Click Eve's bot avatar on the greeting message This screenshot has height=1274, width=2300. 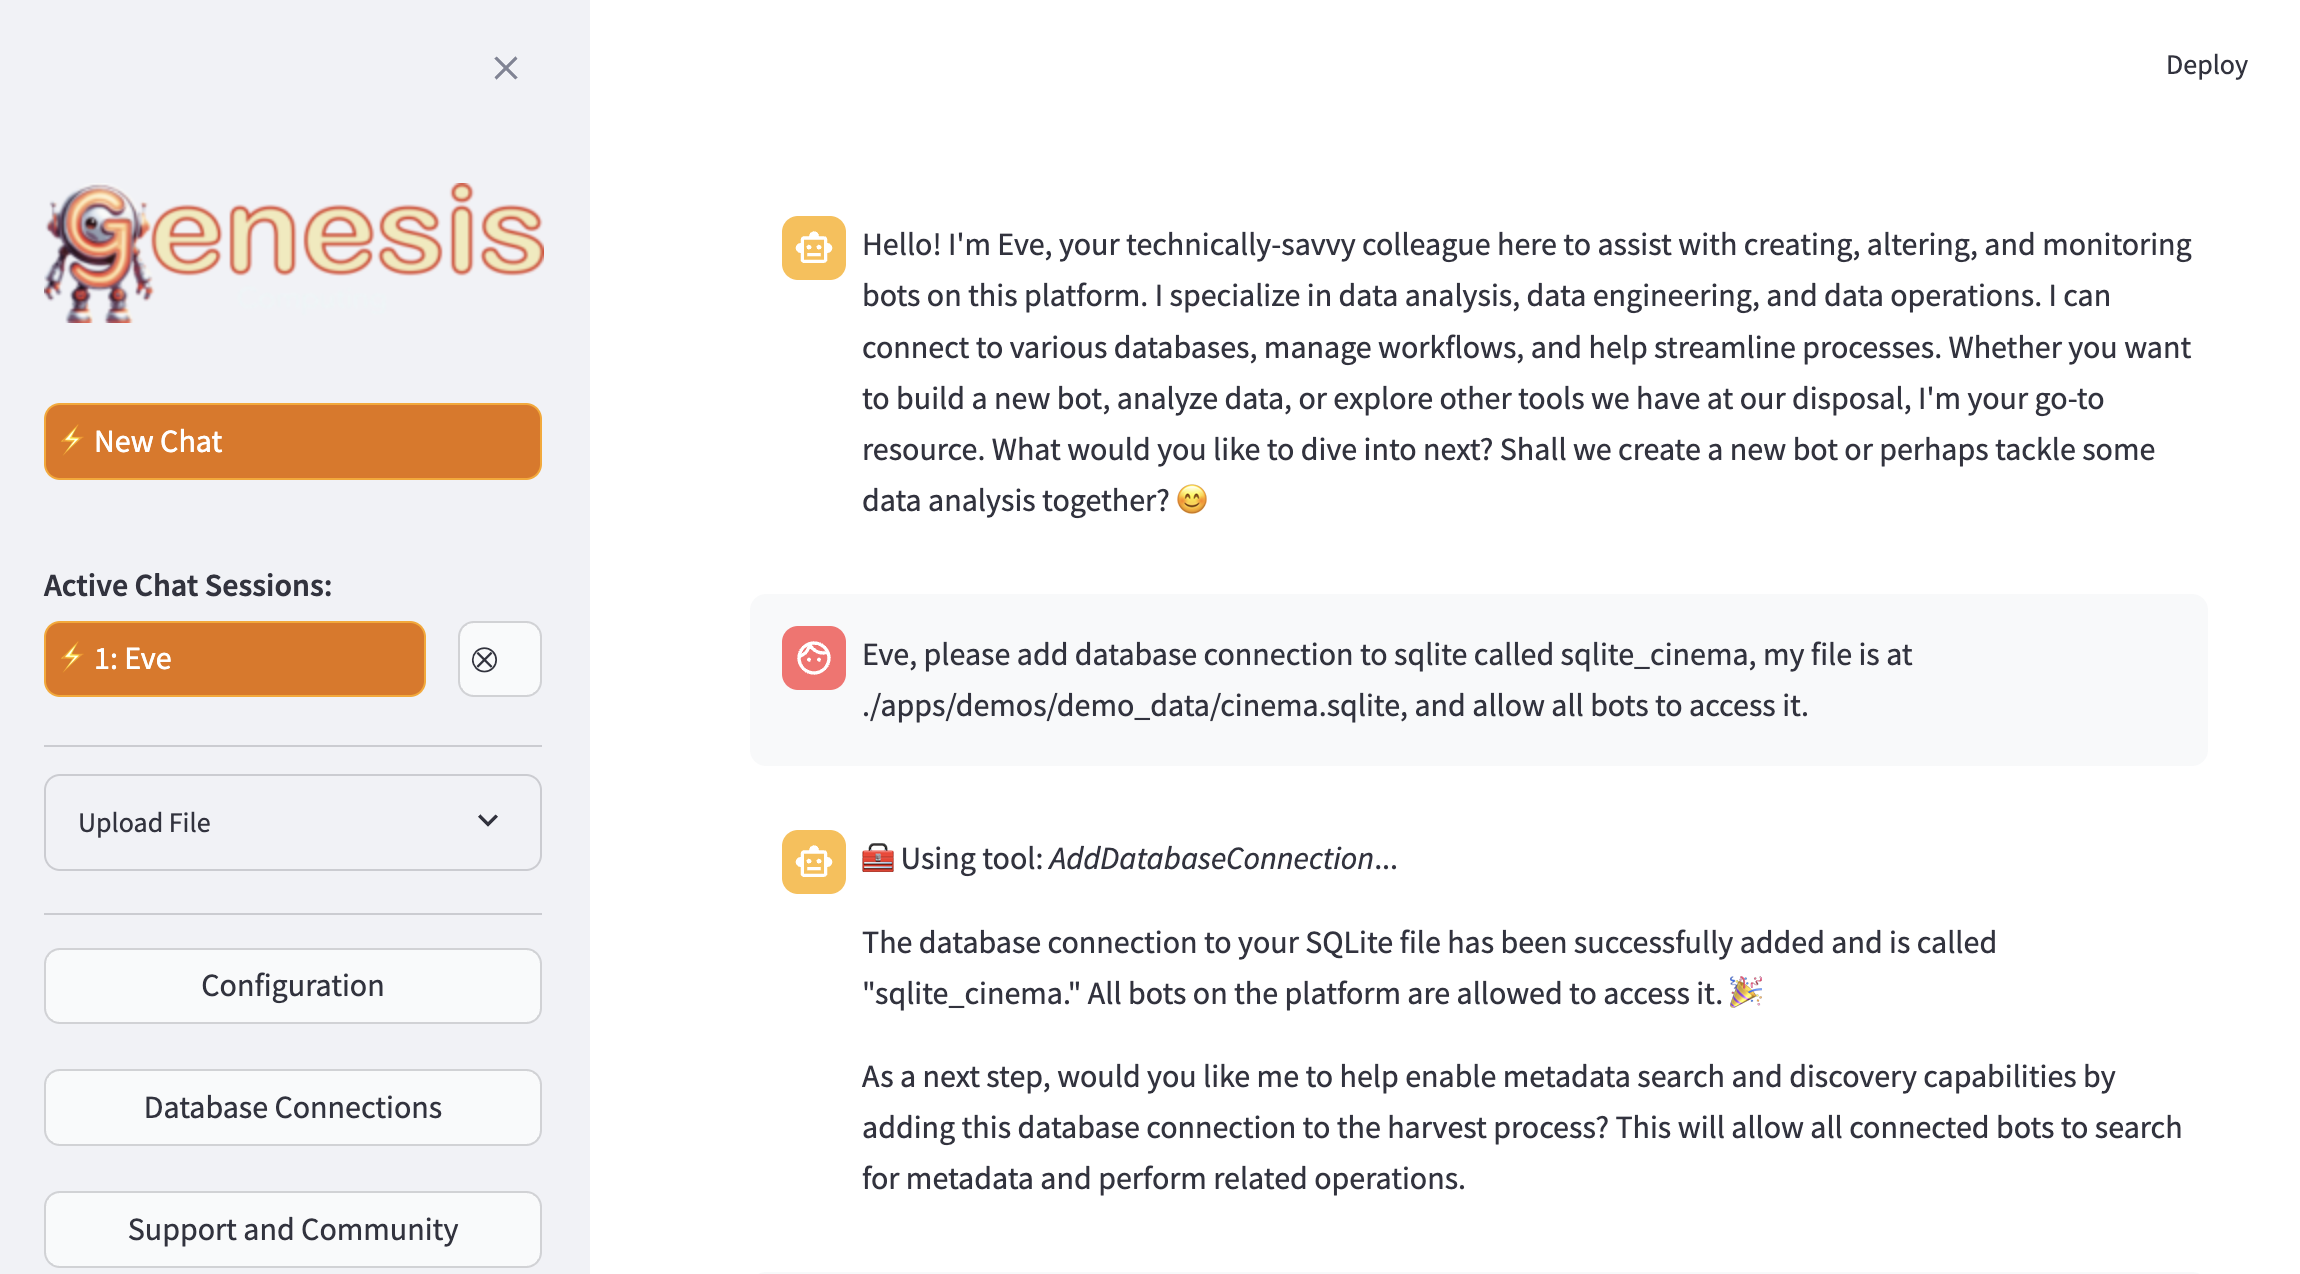[813, 248]
